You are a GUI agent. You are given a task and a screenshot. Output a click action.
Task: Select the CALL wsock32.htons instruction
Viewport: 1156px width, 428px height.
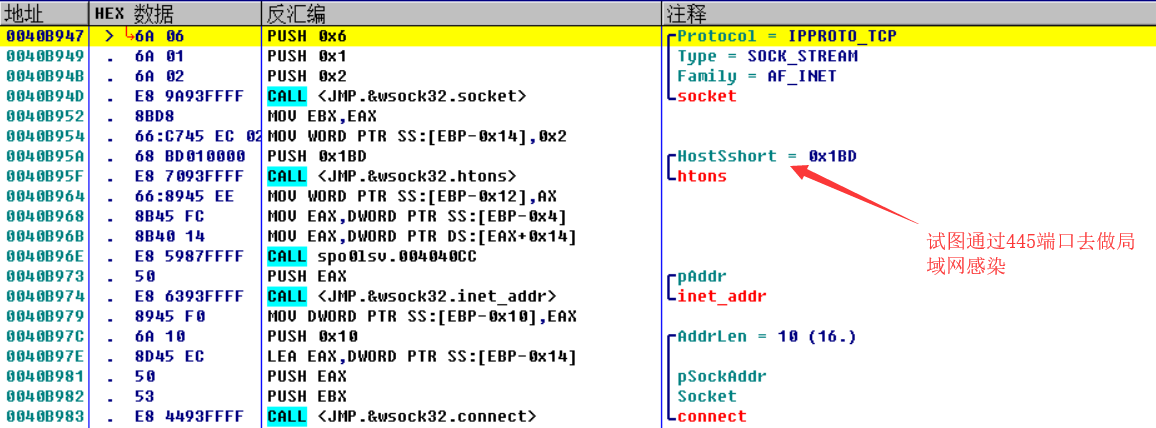(x=392, y=176)
